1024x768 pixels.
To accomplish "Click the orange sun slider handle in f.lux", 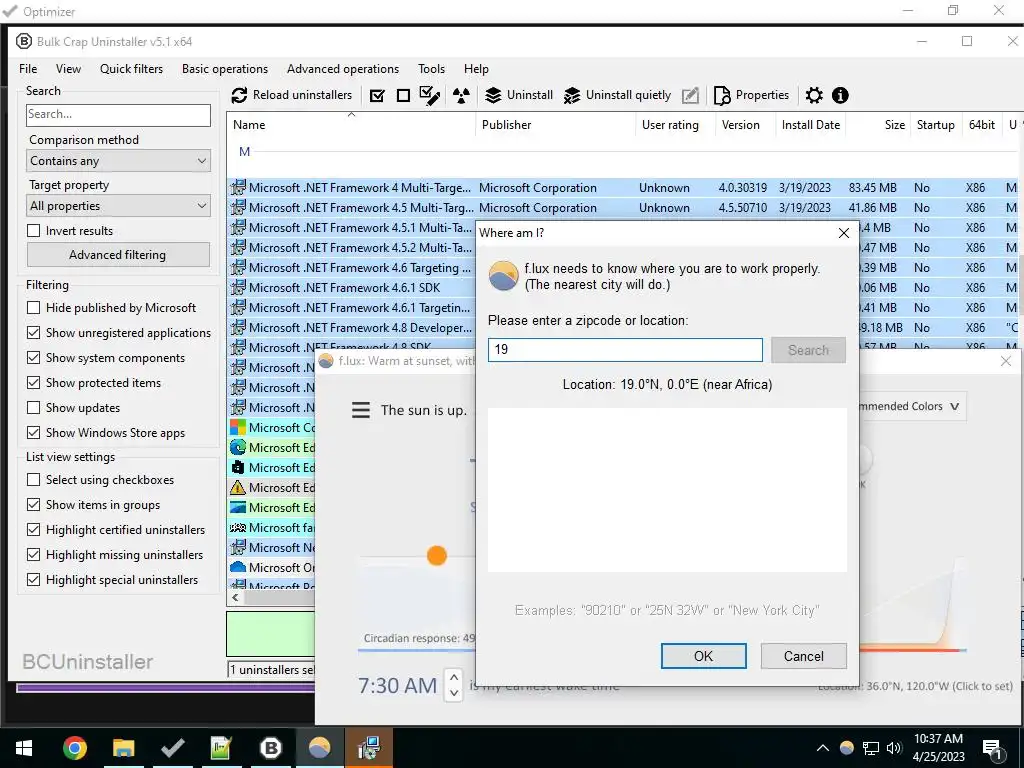I will pyautogui.click(x=437, y=556).
